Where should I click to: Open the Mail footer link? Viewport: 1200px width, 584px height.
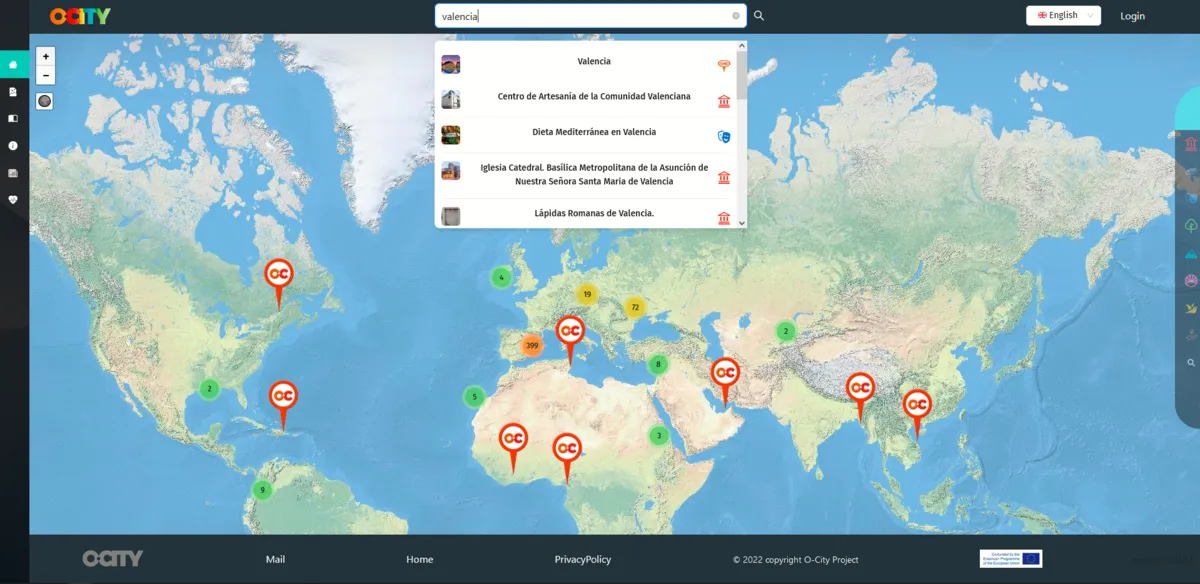(276, 559)
